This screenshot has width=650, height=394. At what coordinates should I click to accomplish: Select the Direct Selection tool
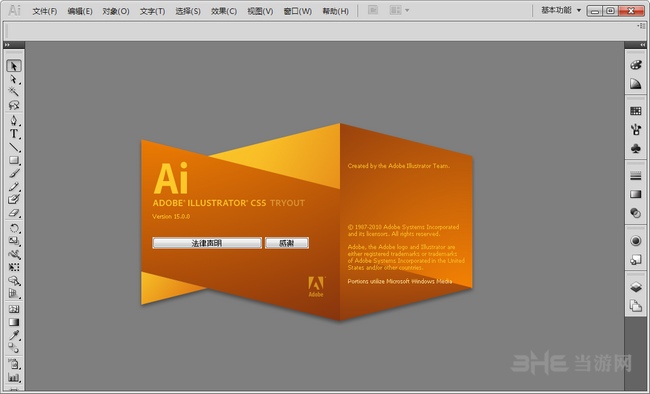pos(14,79)
